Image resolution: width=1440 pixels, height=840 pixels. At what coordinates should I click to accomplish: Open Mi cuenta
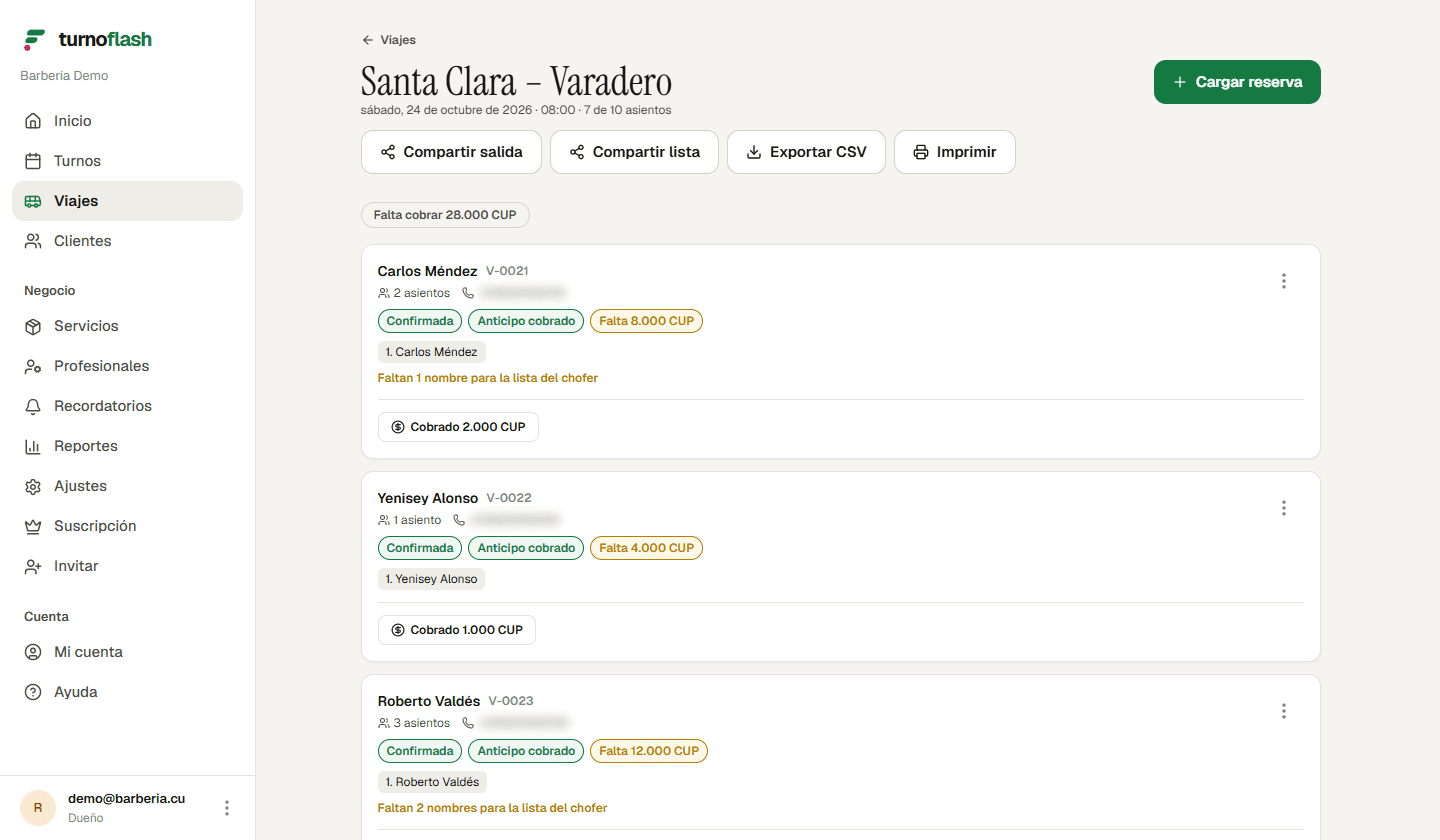coord(127,652)
